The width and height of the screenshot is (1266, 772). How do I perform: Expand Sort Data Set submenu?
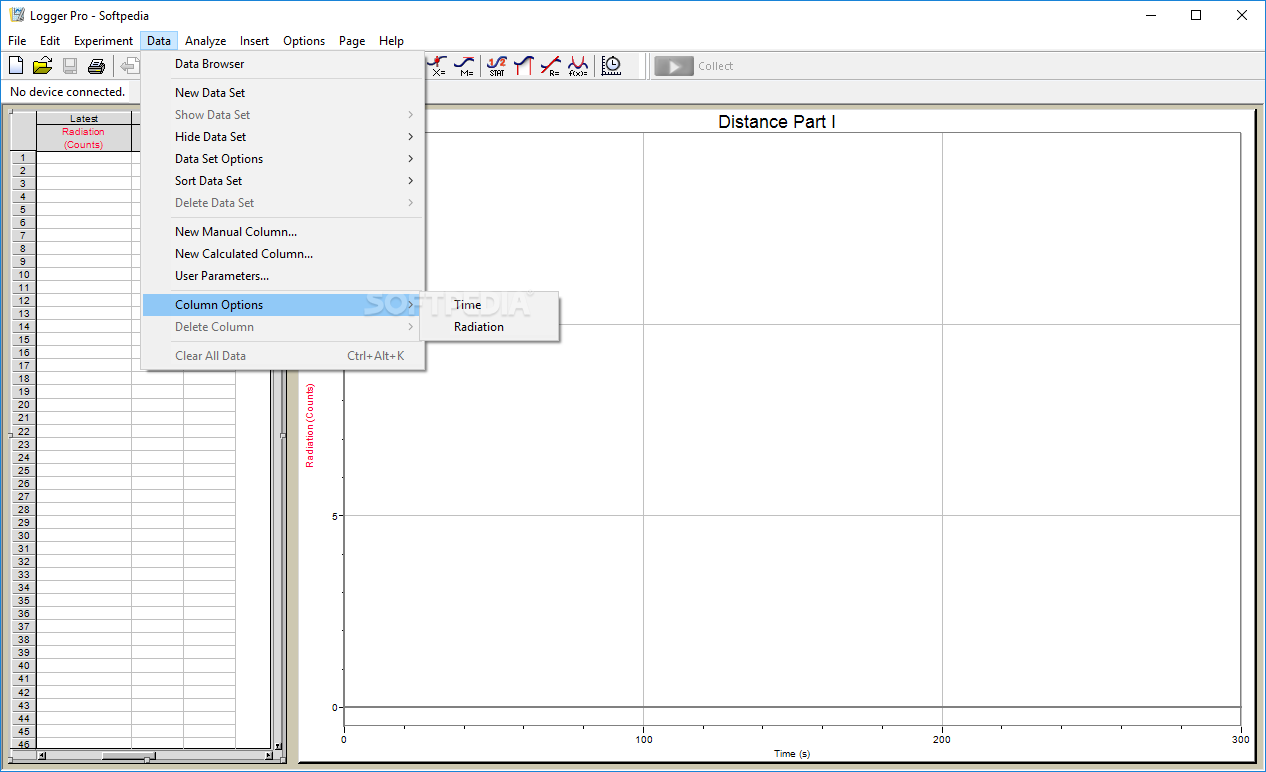pos(284,181)
